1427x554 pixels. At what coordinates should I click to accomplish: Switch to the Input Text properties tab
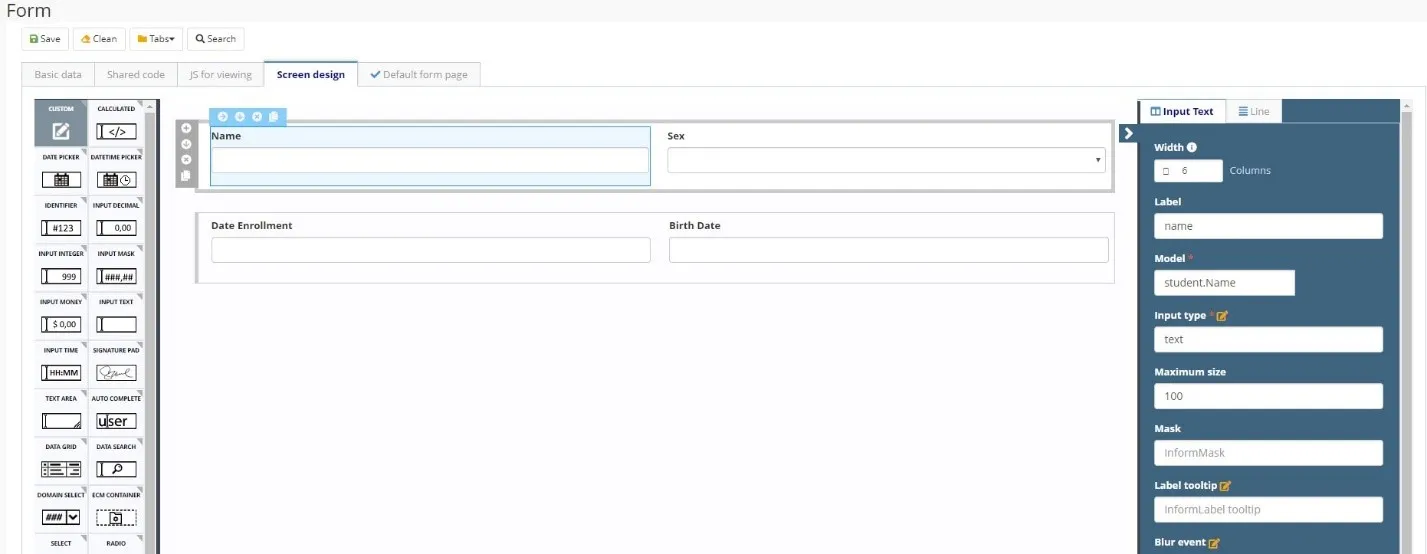(x=1182, y=111)
